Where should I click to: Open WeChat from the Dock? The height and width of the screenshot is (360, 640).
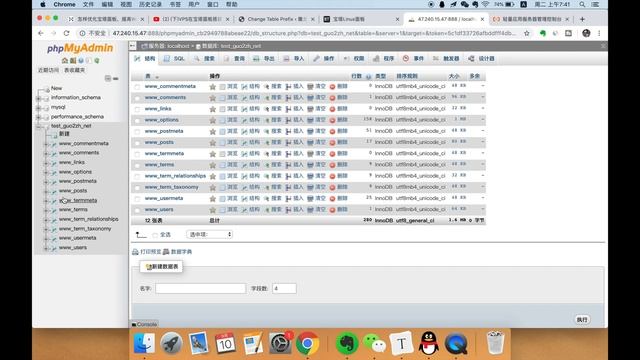pyautogui.click(x=374, y=343)
